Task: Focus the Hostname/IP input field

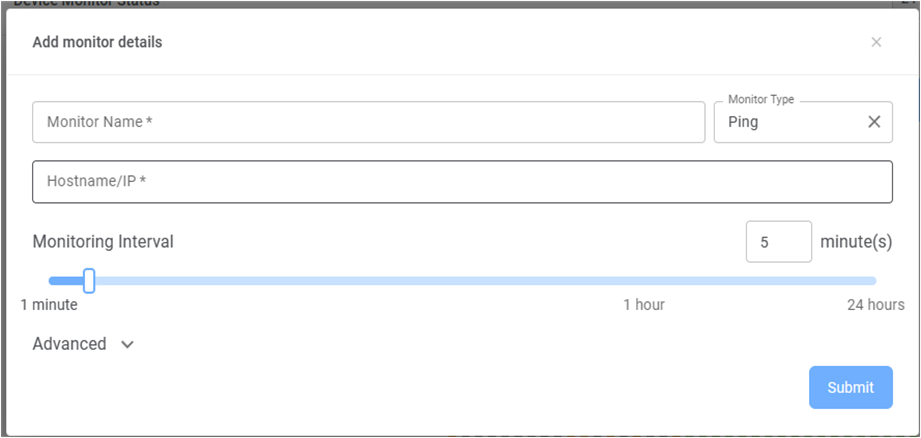Action: [x=462, y=182]
